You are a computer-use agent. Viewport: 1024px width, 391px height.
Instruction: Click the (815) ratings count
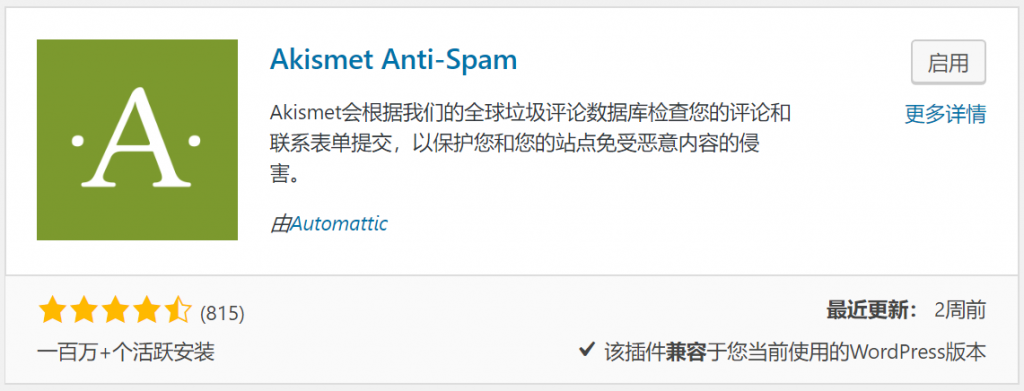[x=222, y=314]
